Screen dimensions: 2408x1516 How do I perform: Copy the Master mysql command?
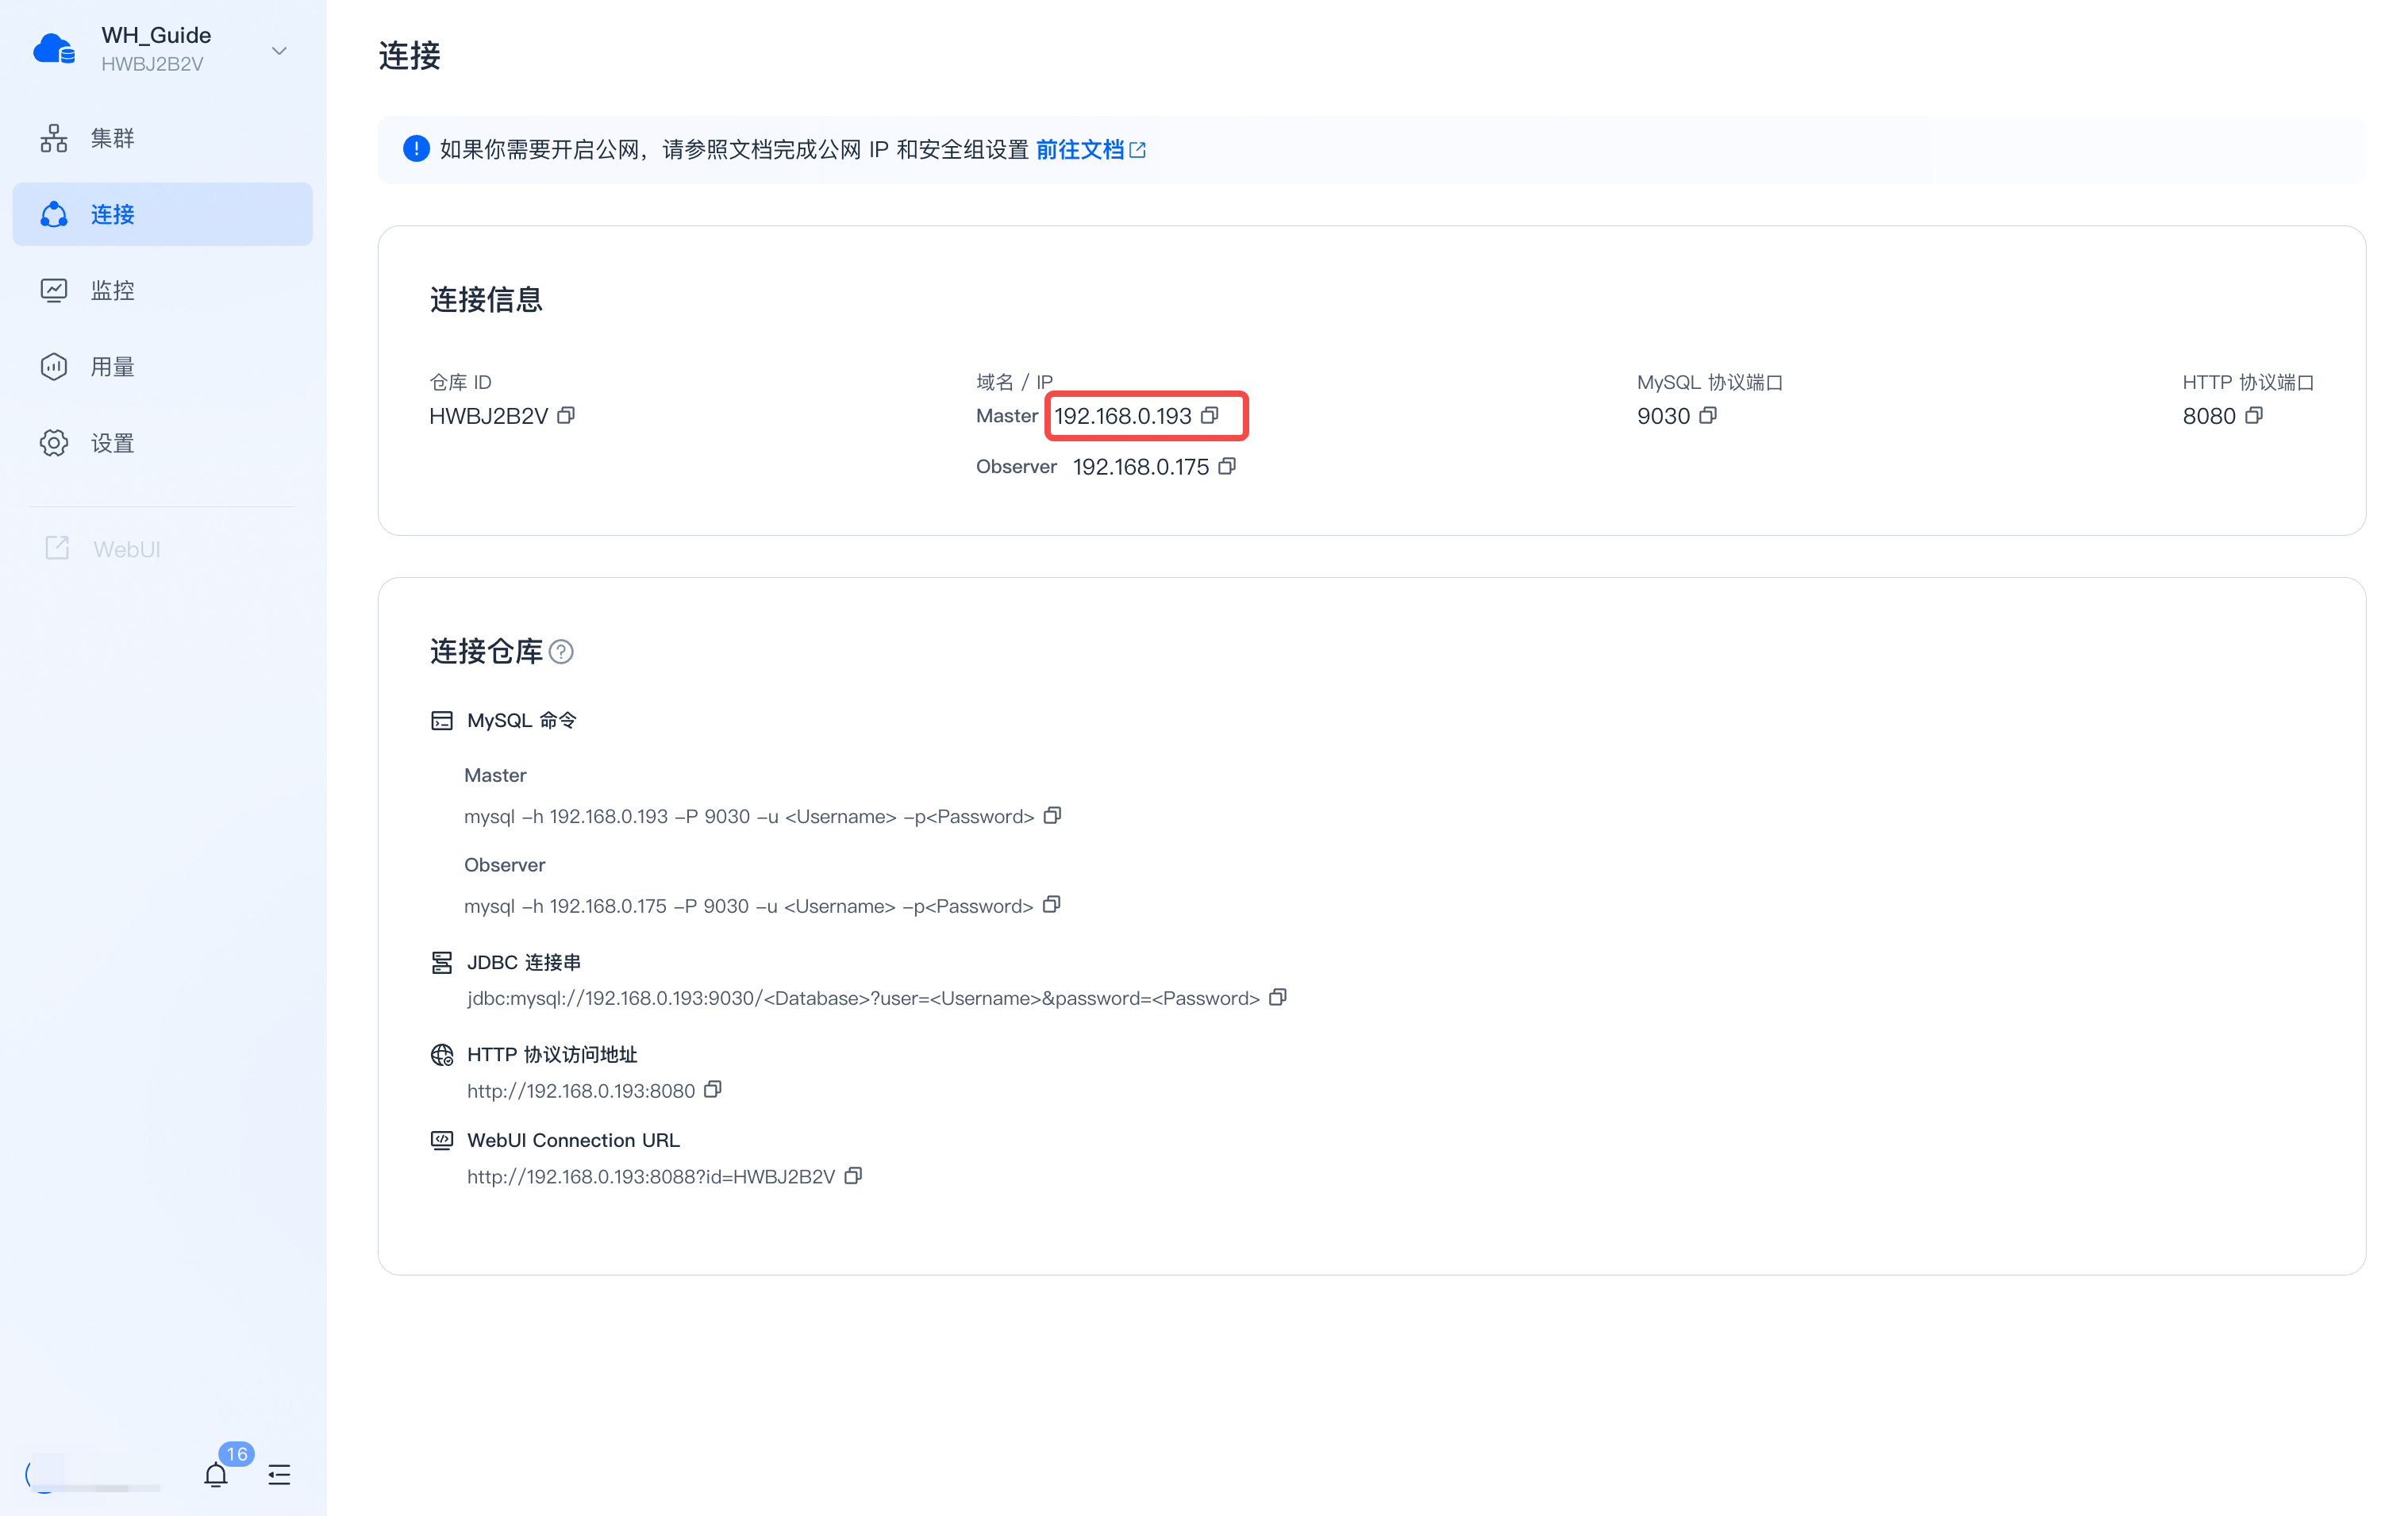click(1052, 816)
